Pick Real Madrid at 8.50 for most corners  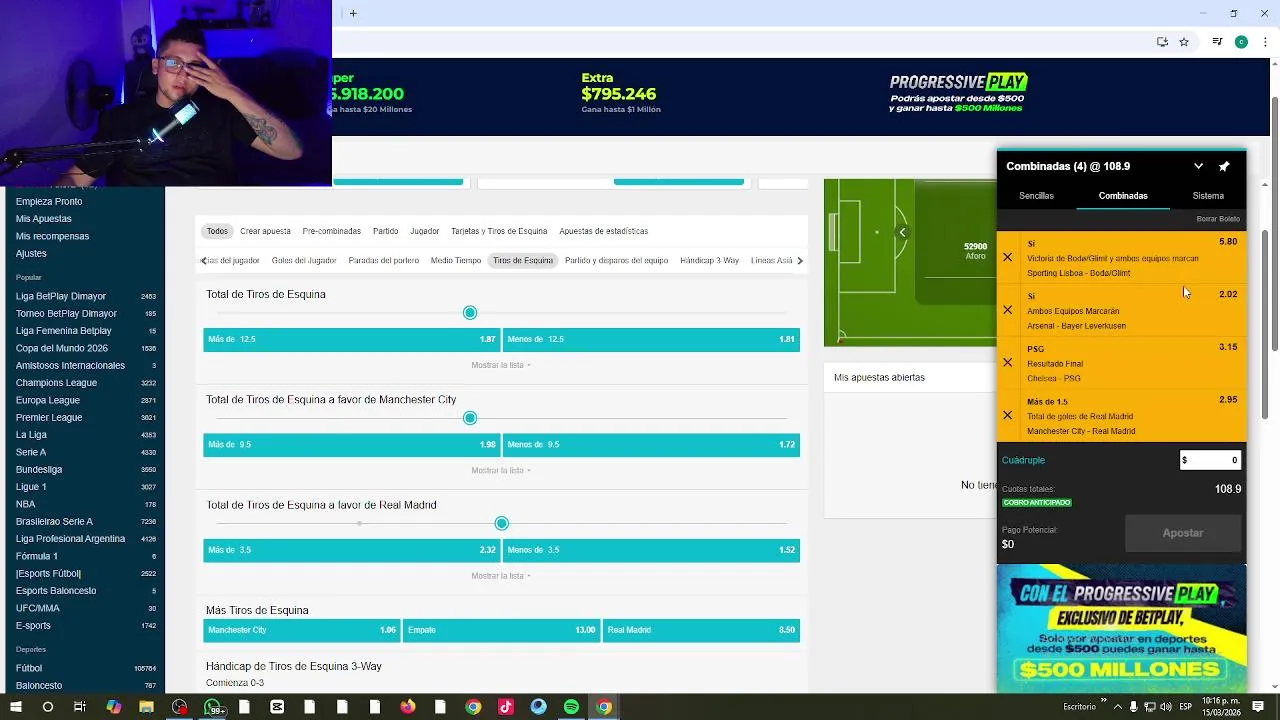(x=701, y=630)
